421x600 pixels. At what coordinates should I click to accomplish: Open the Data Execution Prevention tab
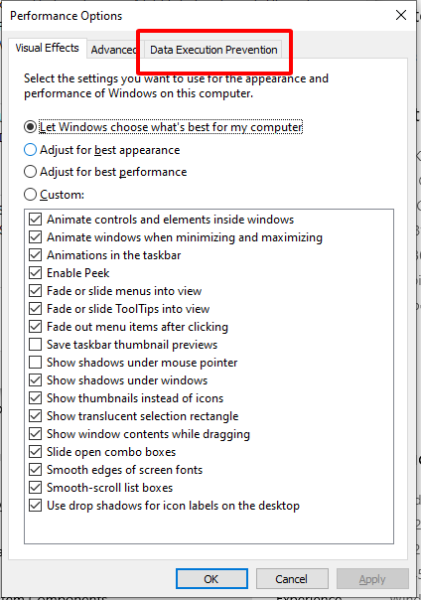pos(213,50)
